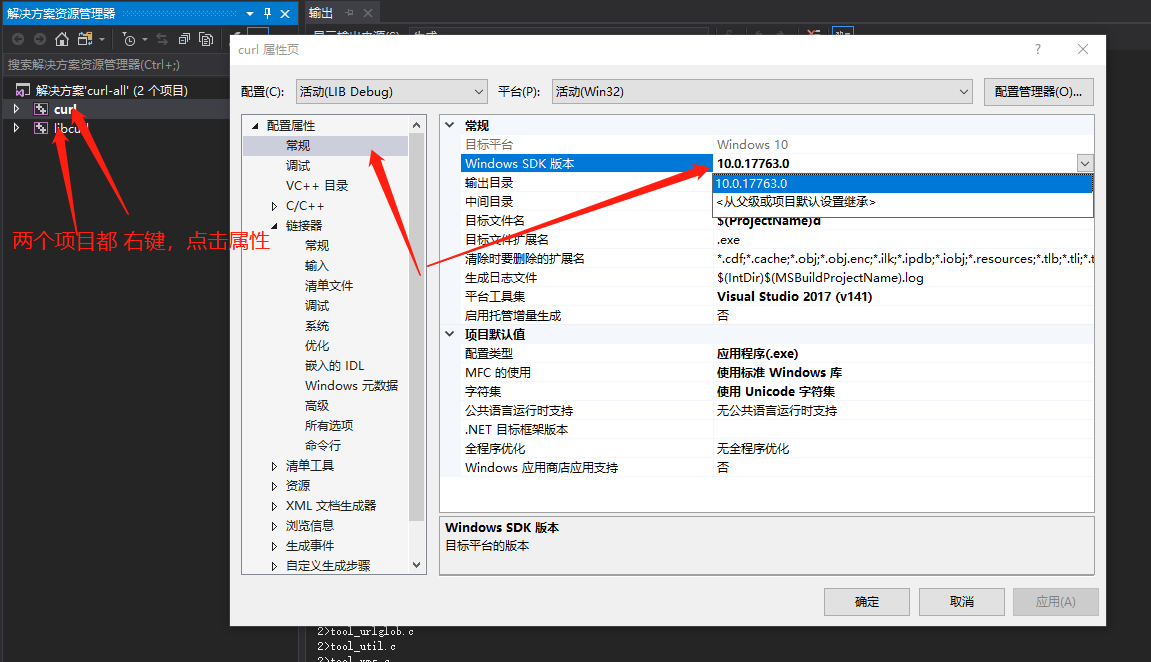Open the 配置(C) configuration dropdown
The image size is (1151, 662).
click(391, 92)
